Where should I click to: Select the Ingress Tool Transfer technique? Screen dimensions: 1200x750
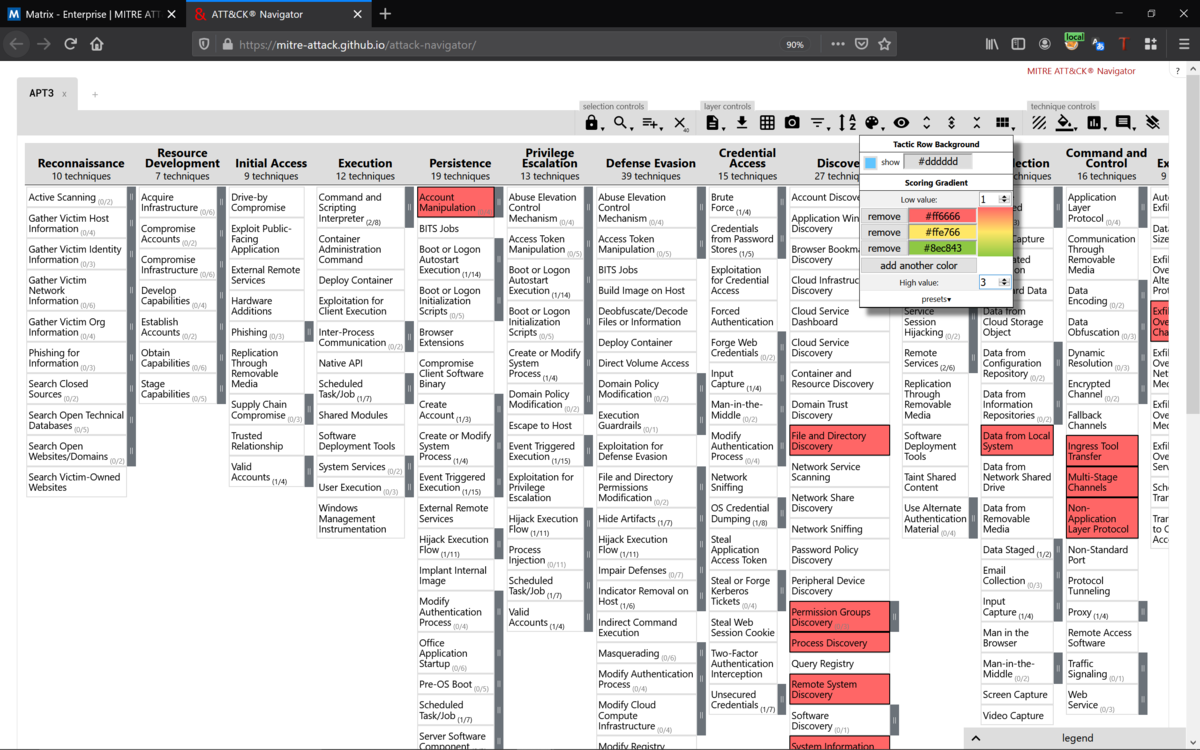pyautogui.click(x=1101, y=451)
